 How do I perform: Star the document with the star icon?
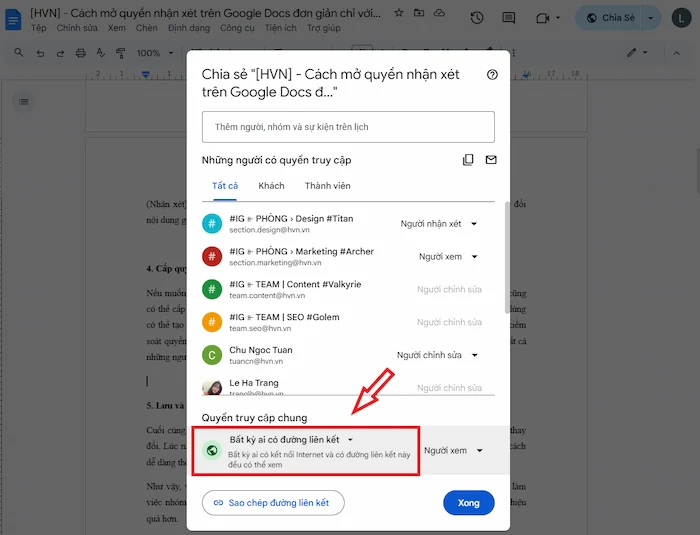[x=399, y=13]
